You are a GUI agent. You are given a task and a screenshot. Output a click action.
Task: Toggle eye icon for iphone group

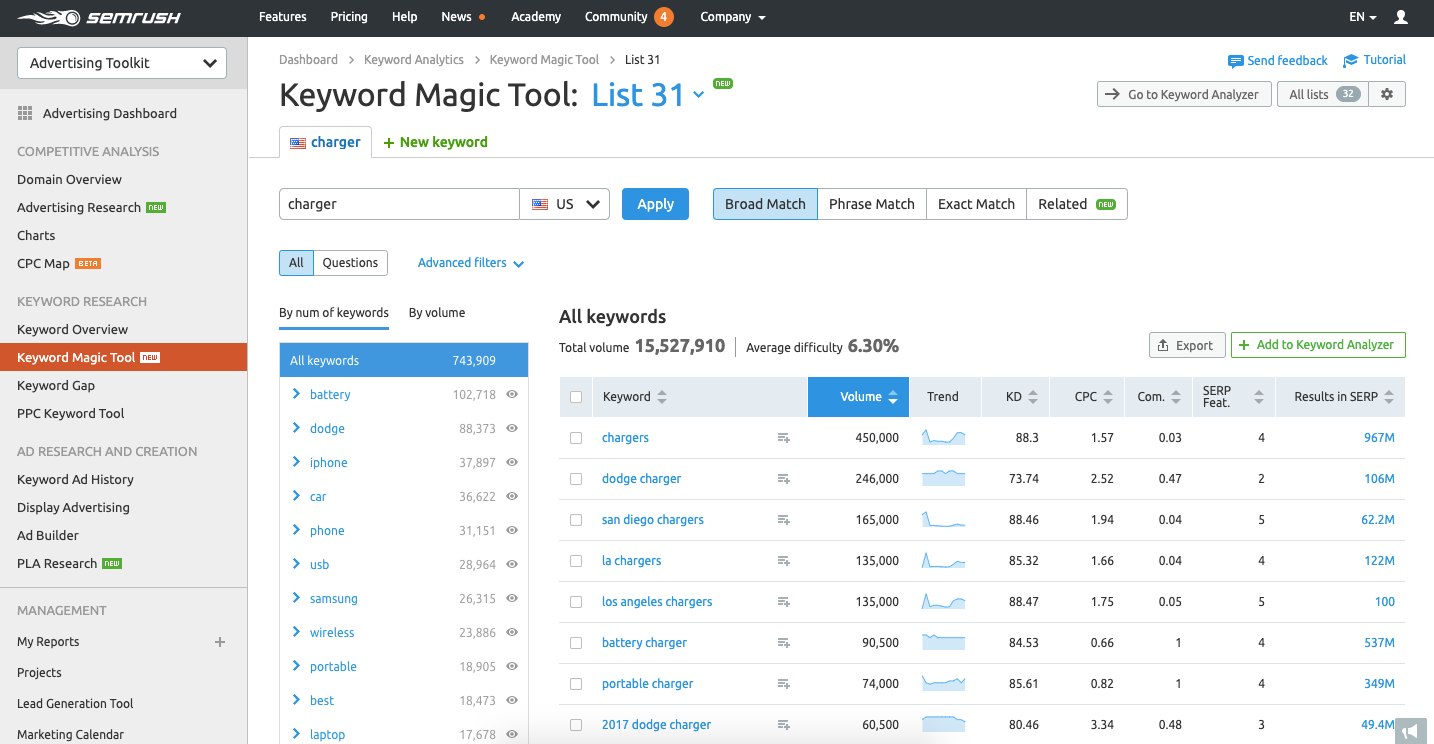(512, 463)
